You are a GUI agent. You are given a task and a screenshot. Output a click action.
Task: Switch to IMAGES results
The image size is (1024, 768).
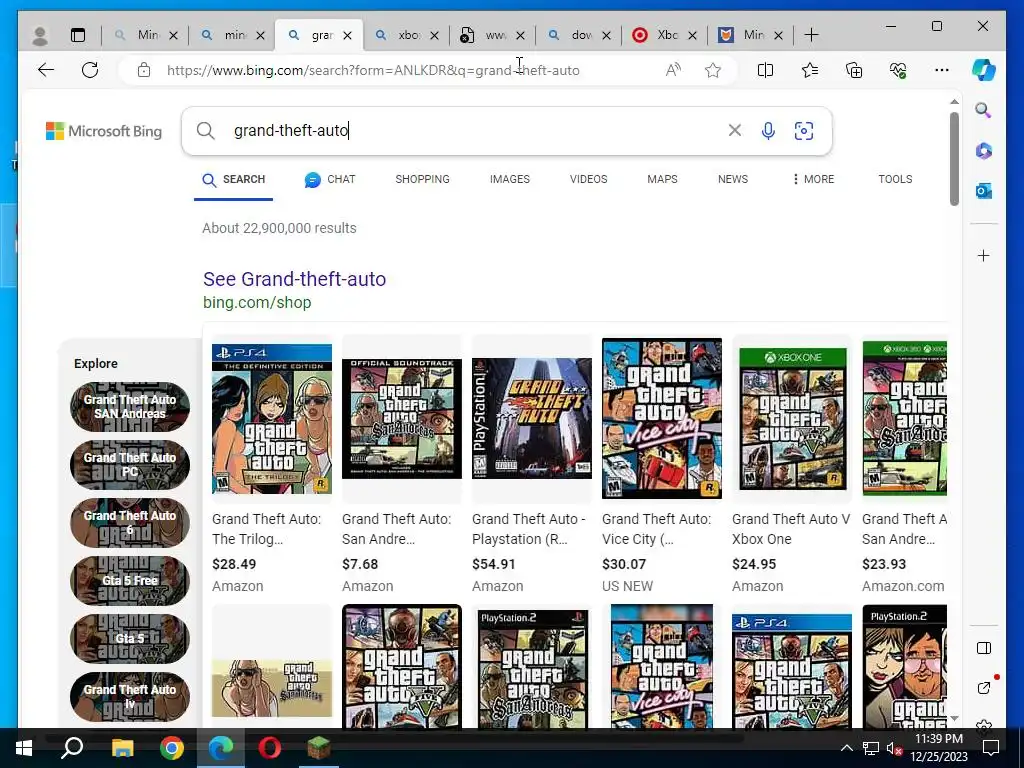point(510,179)
